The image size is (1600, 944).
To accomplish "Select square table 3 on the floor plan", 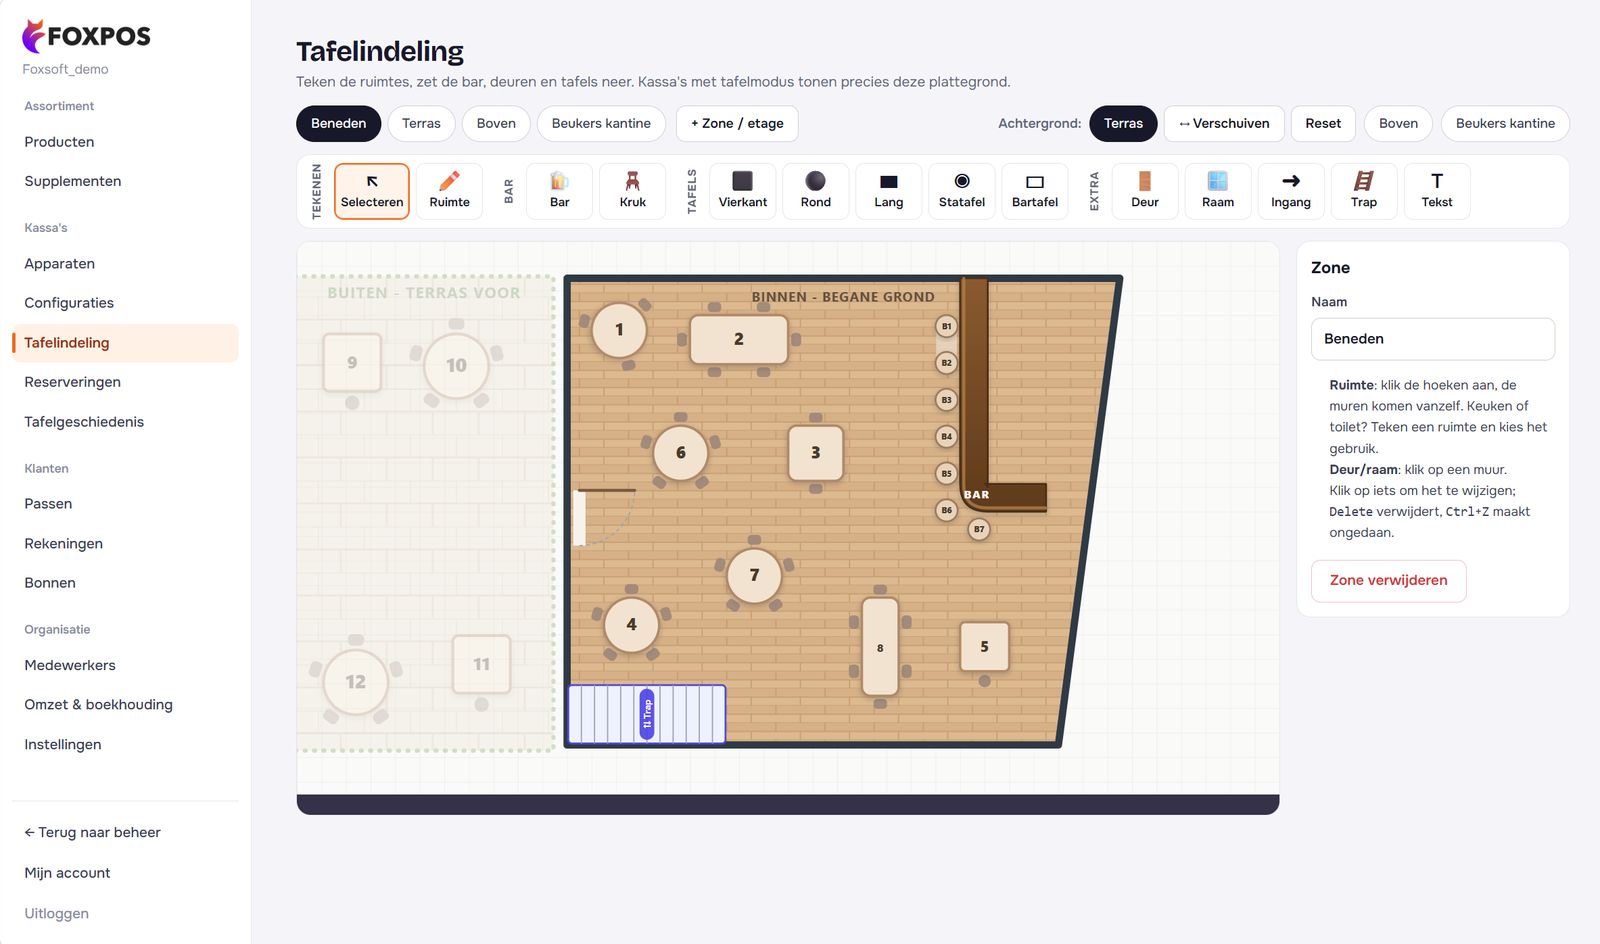I will [x=815, y=452].
